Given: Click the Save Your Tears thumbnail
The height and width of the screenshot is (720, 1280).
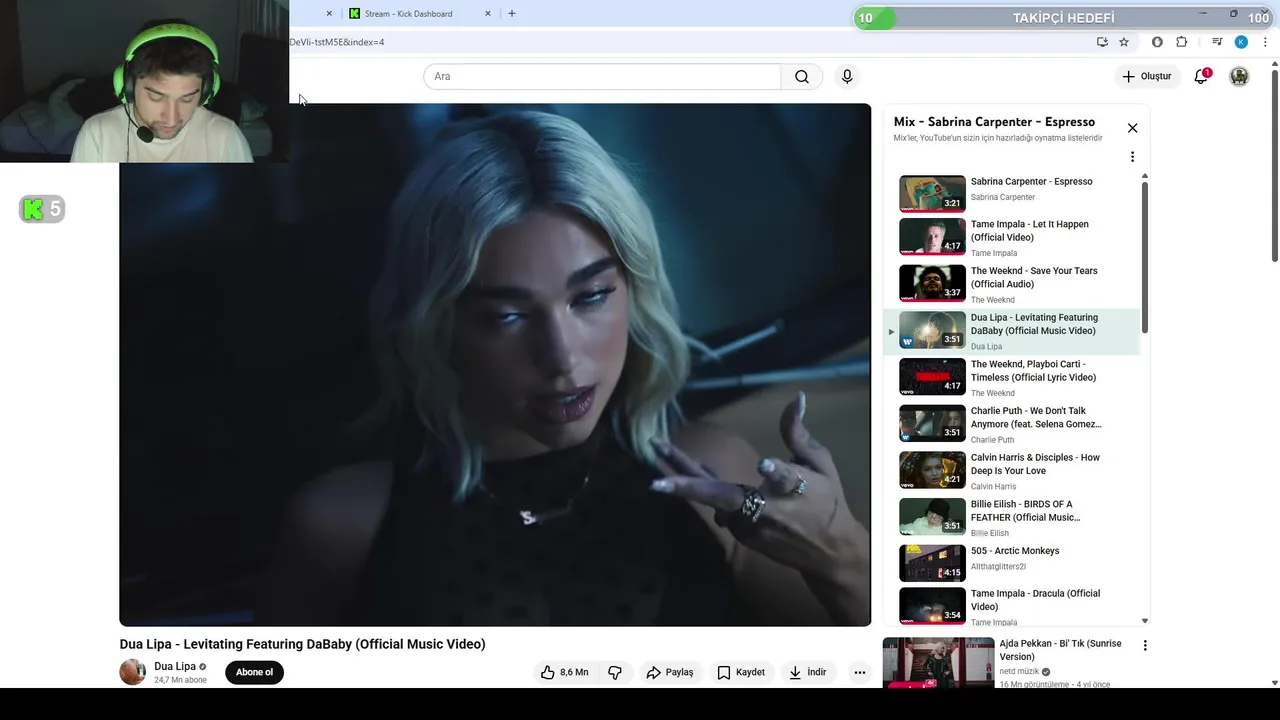Looking at the screenshot, I should (x=932, y=284).
